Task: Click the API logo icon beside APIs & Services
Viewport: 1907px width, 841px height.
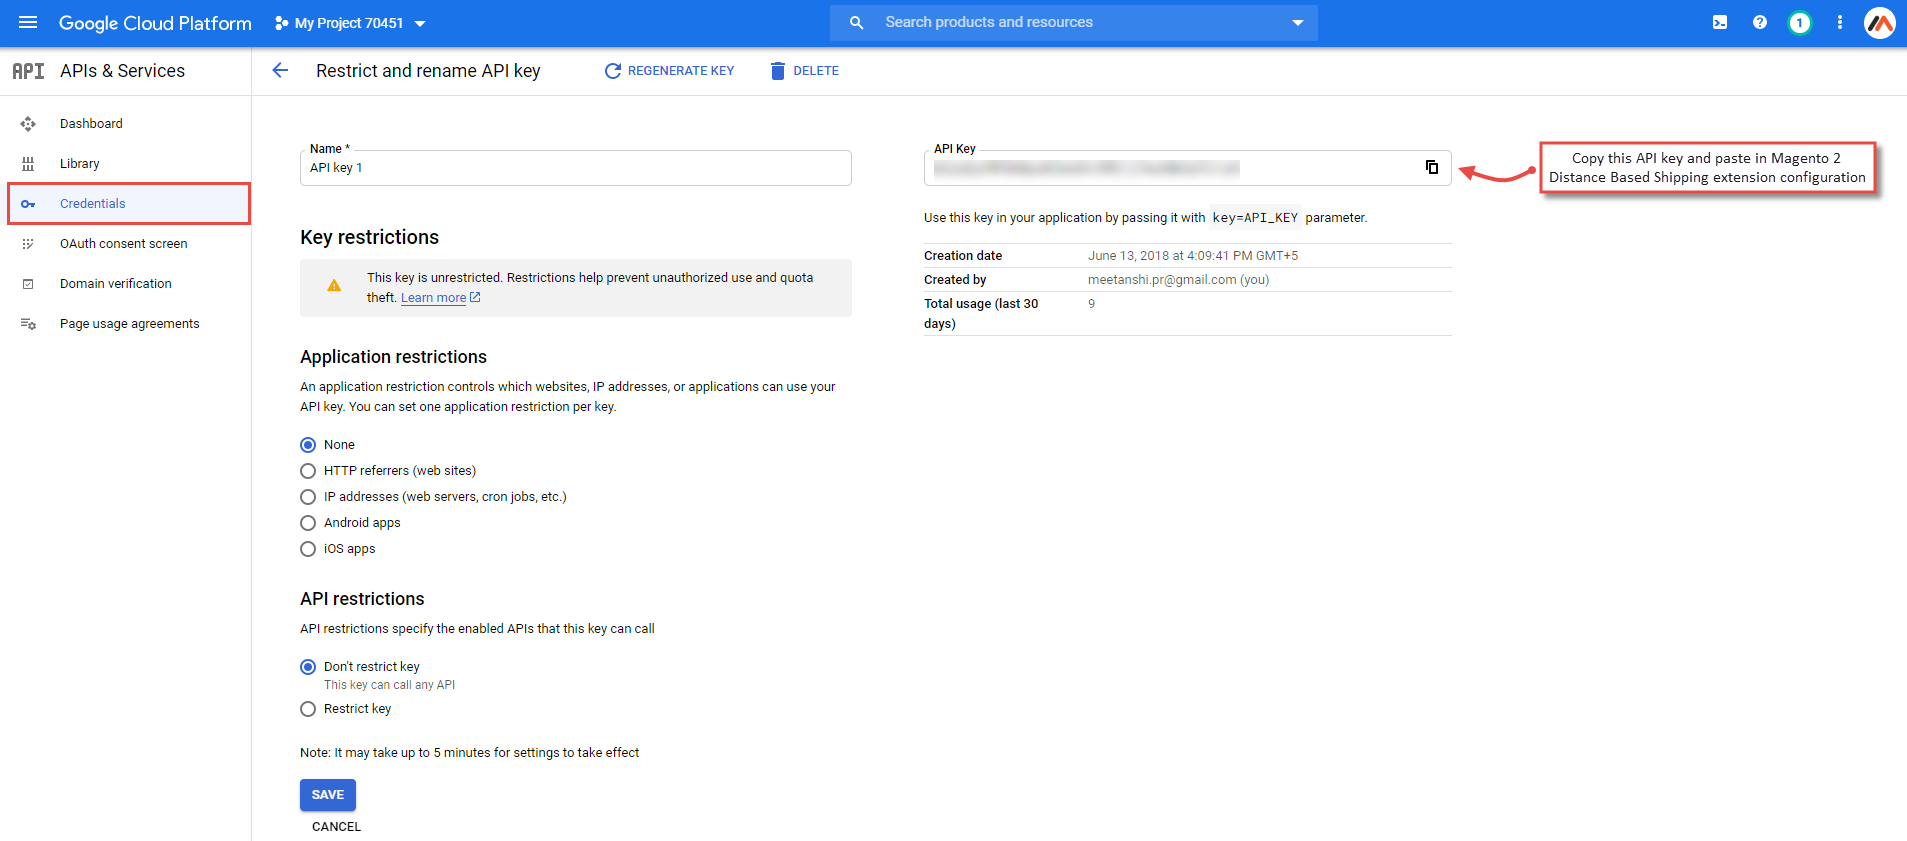Action: (28, 71)
